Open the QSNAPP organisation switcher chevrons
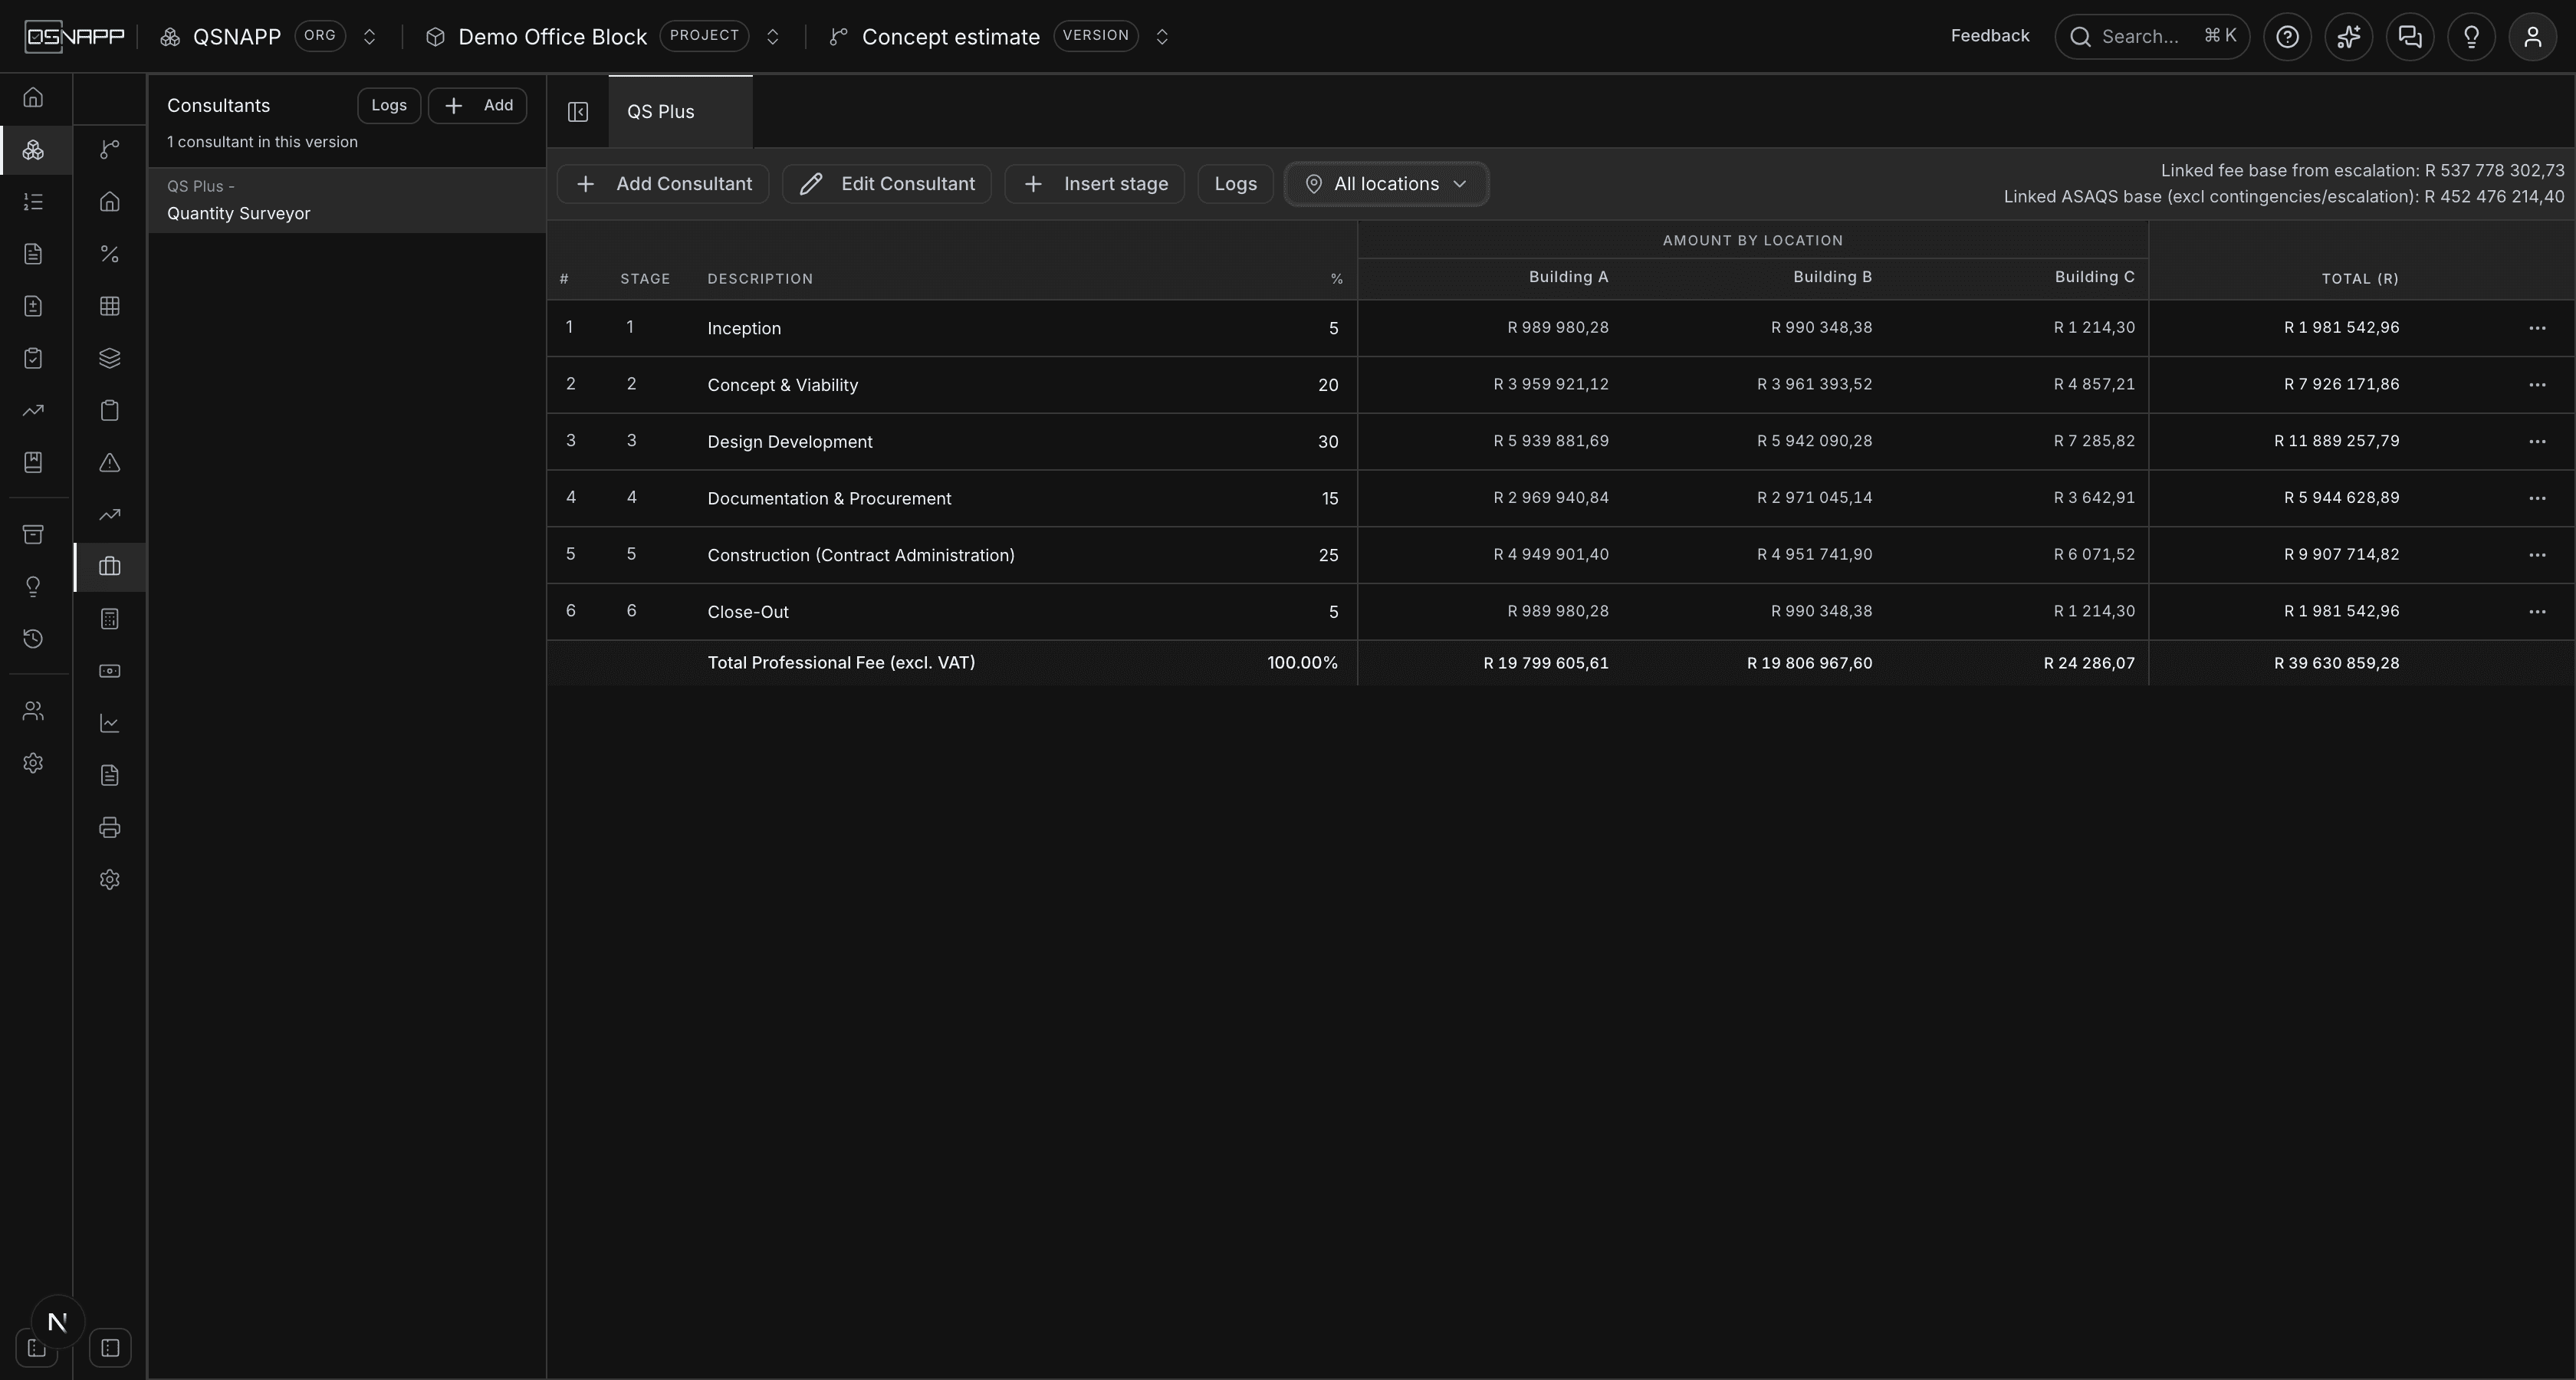This screenshot has height=1380, width=2576. pyautogui.click(x=369, y=37)
